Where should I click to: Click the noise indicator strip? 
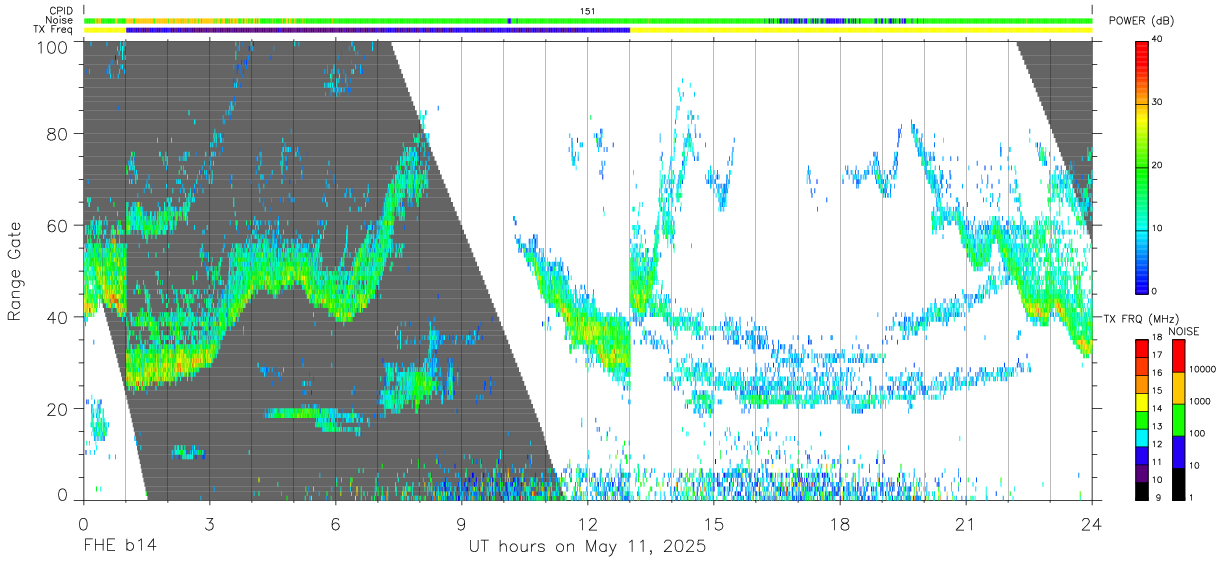coord(588,20)
